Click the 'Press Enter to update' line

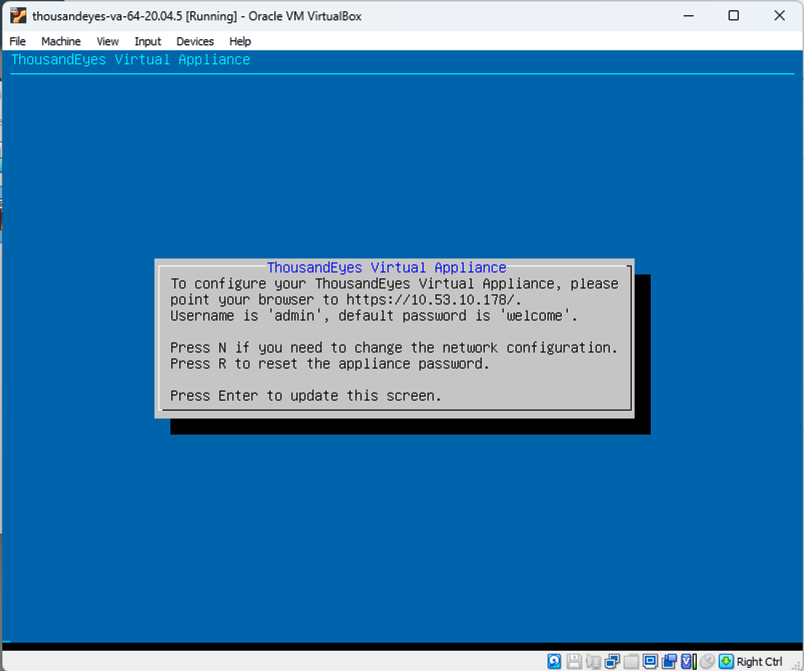(305, 395)
